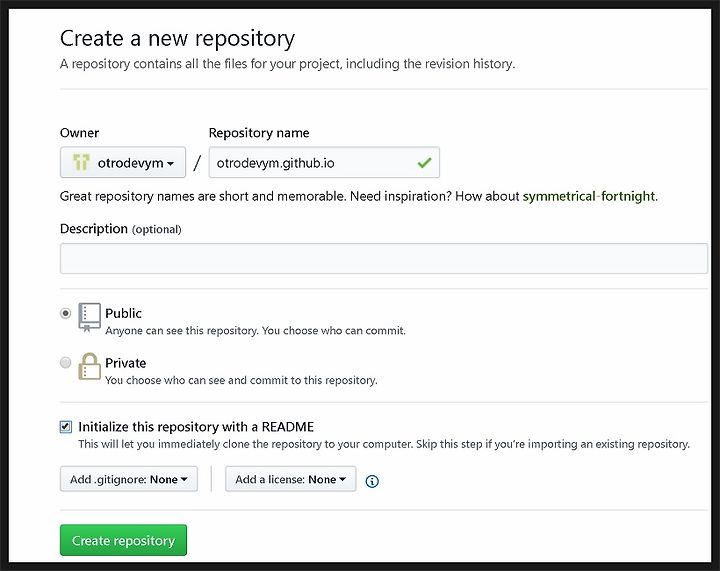Click the 'Create a new repository' heading
Viewport: 720px width, 571px height.
[177, 39]
